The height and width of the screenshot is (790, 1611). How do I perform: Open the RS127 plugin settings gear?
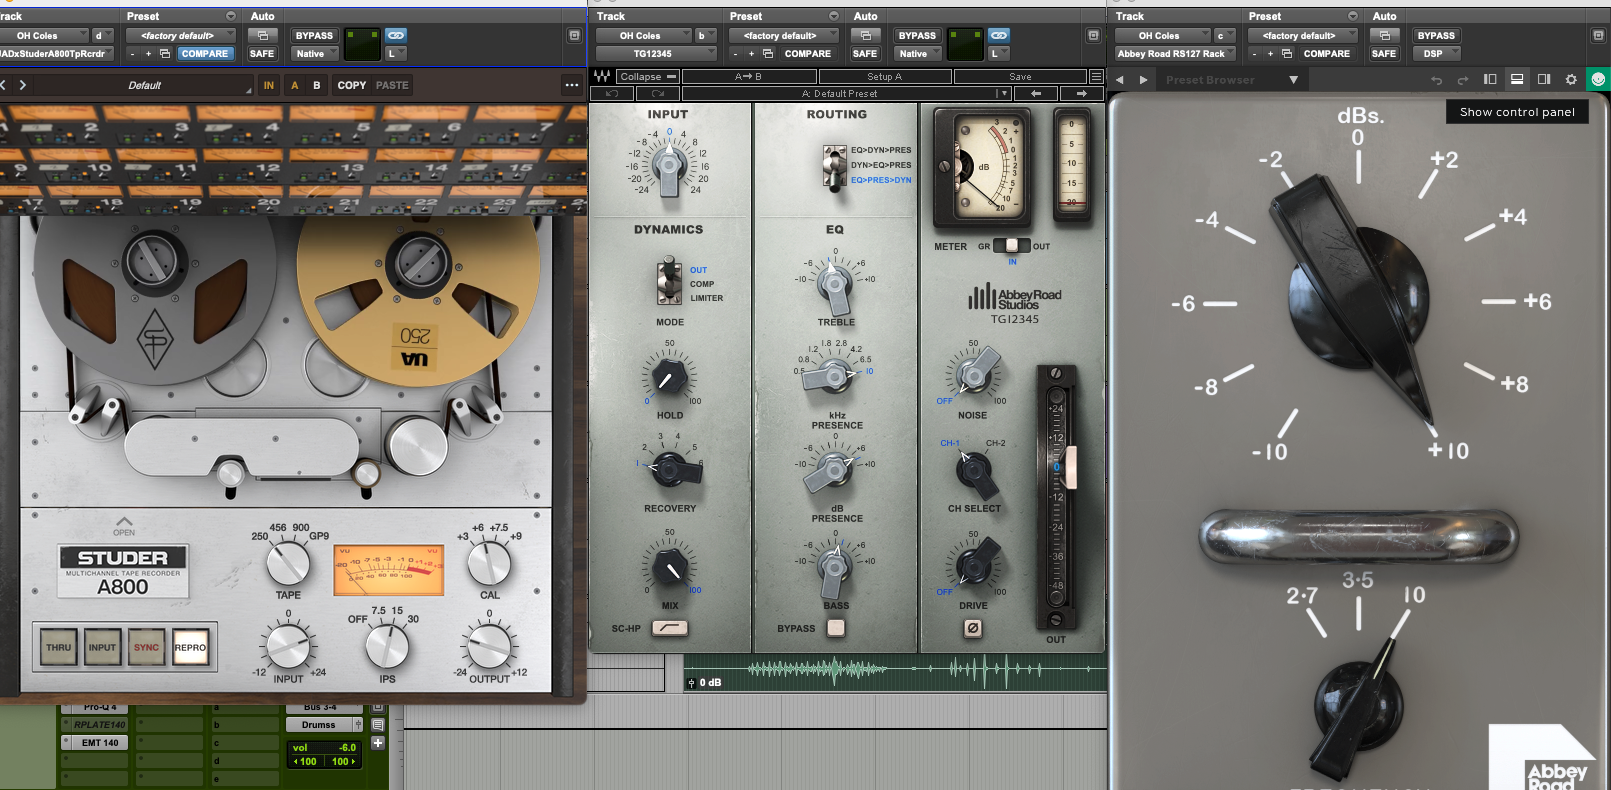click(1571, 79)
